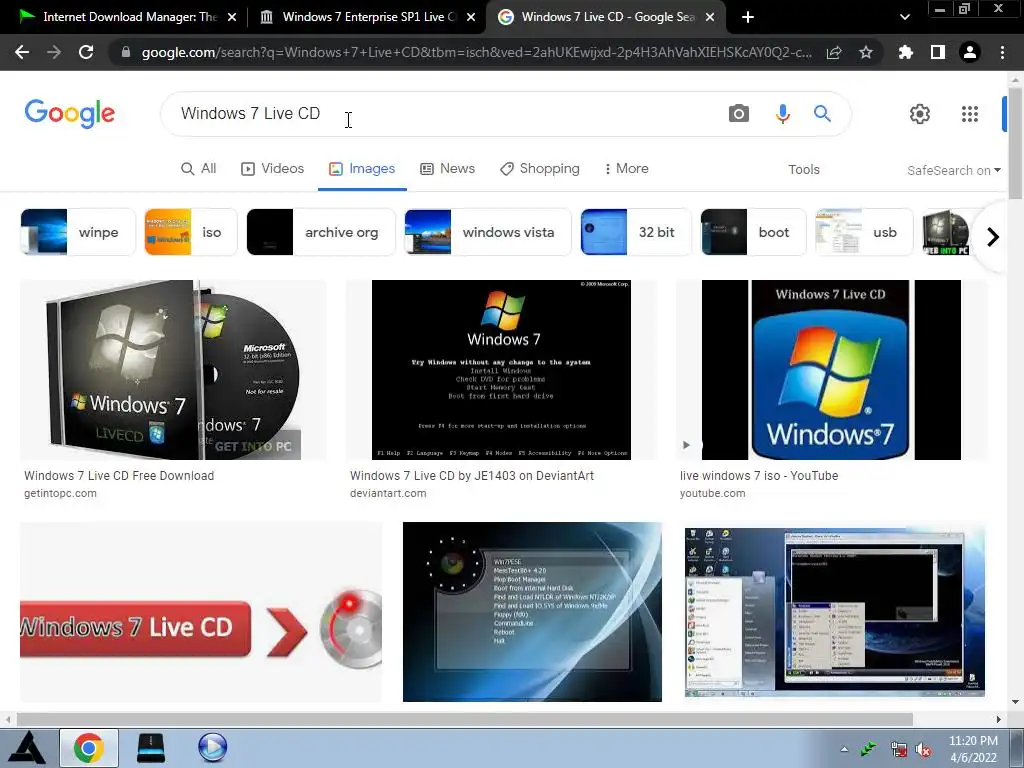Select the Videos results tab
Screen dimensions: 1024x768
click(272, 168)
